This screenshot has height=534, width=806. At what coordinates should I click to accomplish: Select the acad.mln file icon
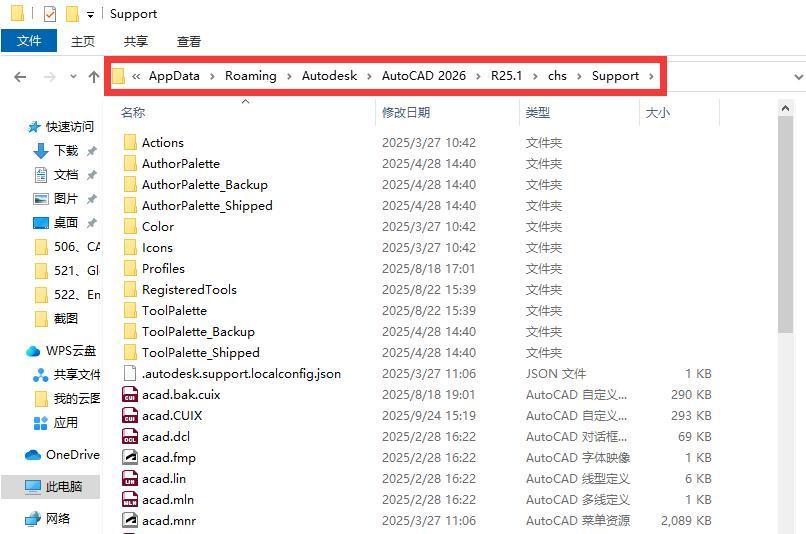coord(130,500)
